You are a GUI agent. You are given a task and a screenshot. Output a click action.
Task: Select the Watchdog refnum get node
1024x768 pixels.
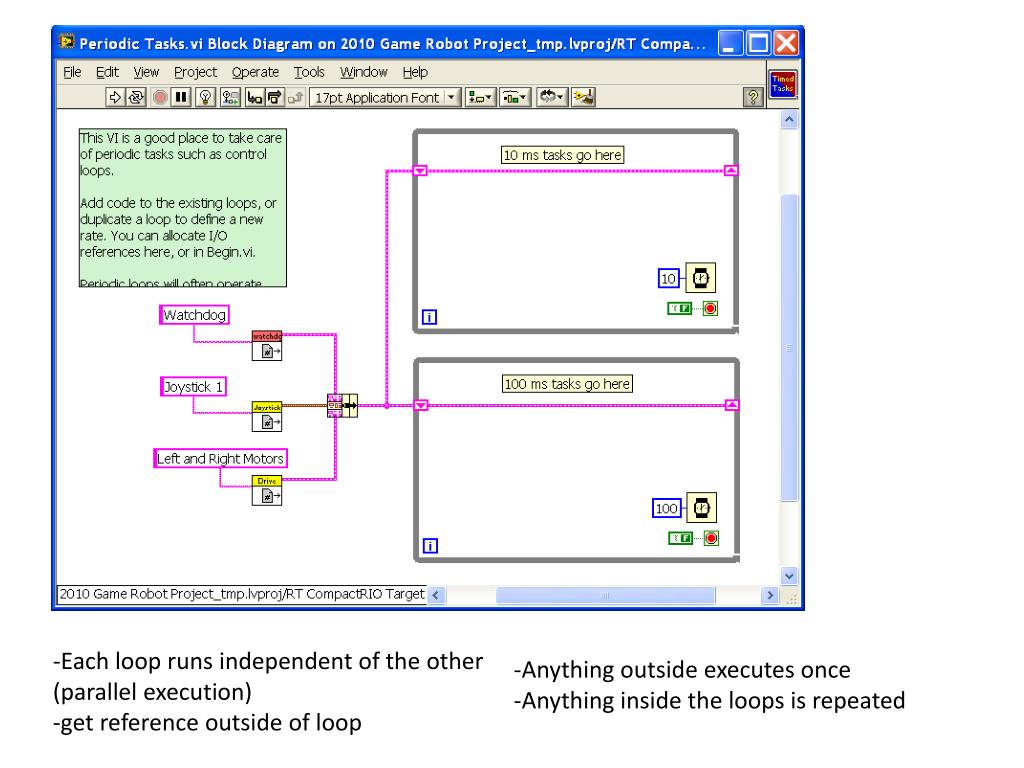tap(267, 345)
